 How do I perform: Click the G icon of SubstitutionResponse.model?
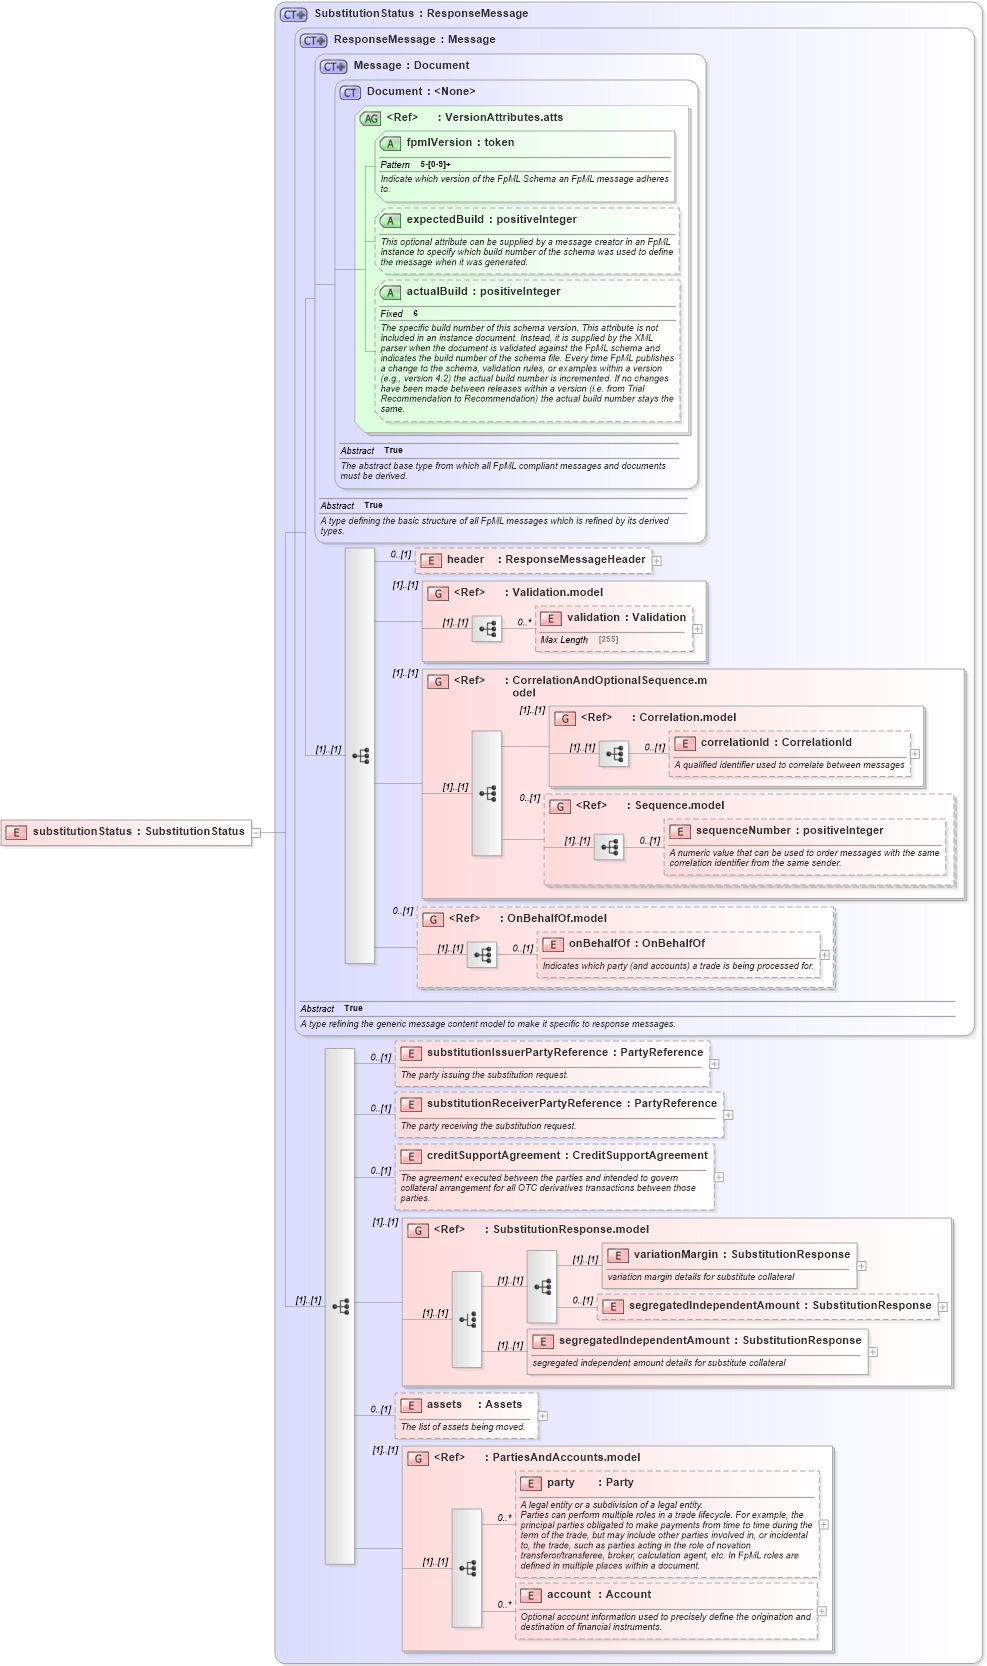click(418, 1231)
